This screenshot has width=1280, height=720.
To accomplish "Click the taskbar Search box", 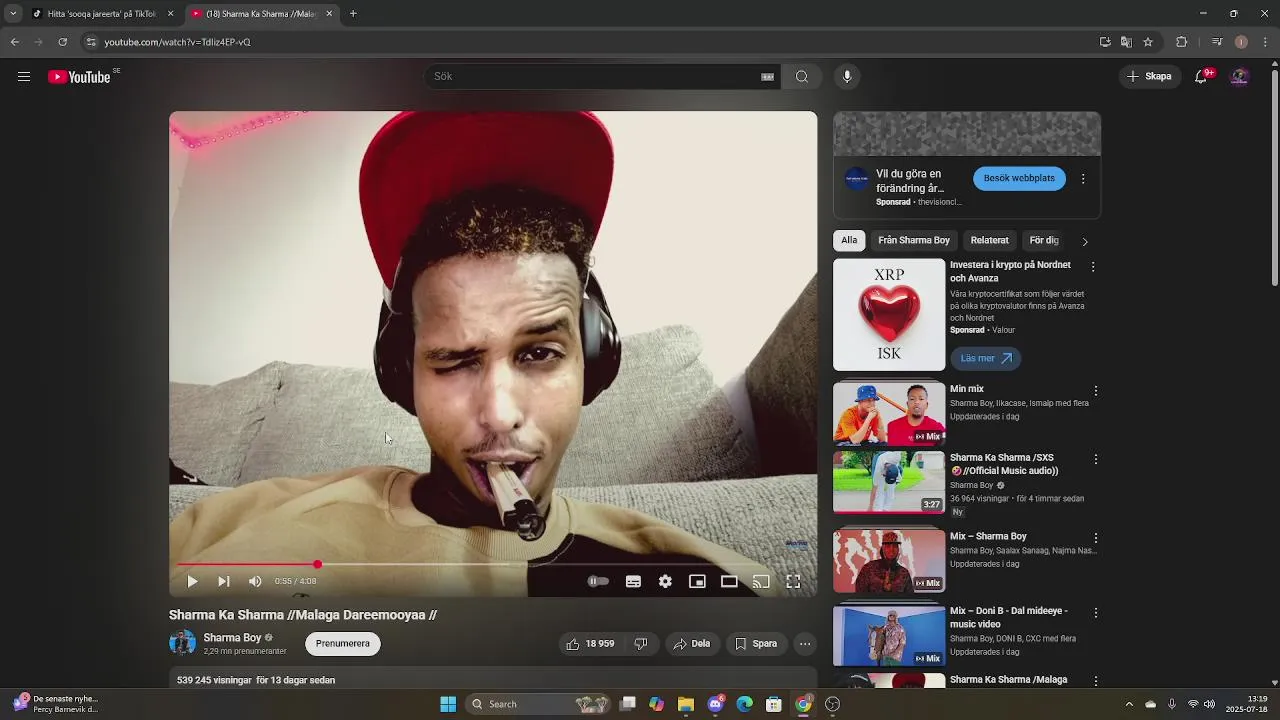I will point(540,704).
